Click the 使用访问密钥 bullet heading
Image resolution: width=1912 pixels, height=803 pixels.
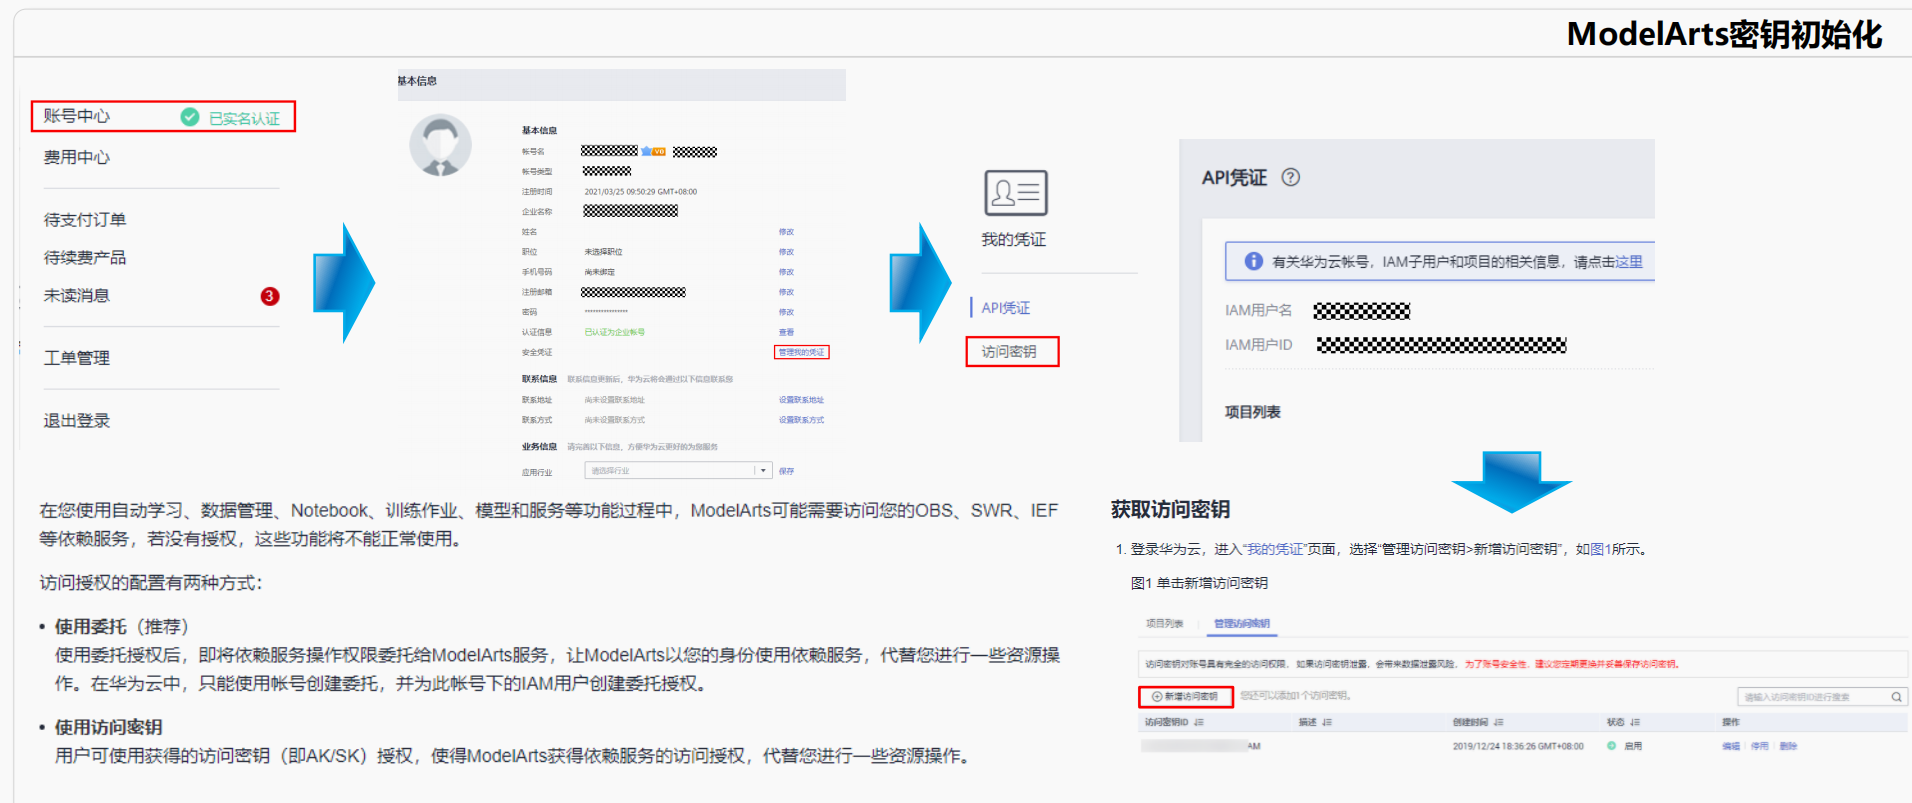pyautogui.click(x=108, y=727)
